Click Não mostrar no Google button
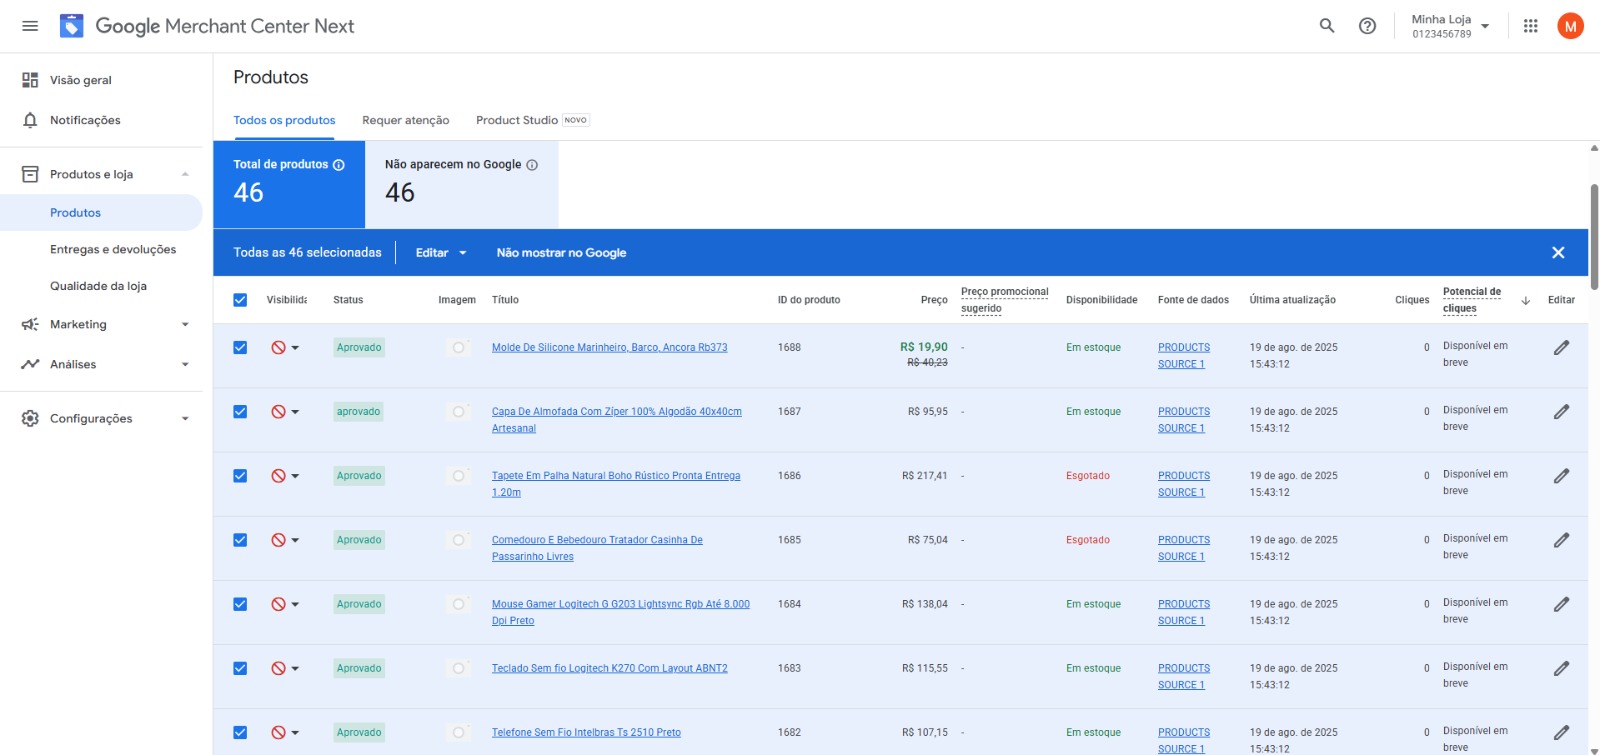Screen dimensions: 1600x755 (x=561, y=253)
